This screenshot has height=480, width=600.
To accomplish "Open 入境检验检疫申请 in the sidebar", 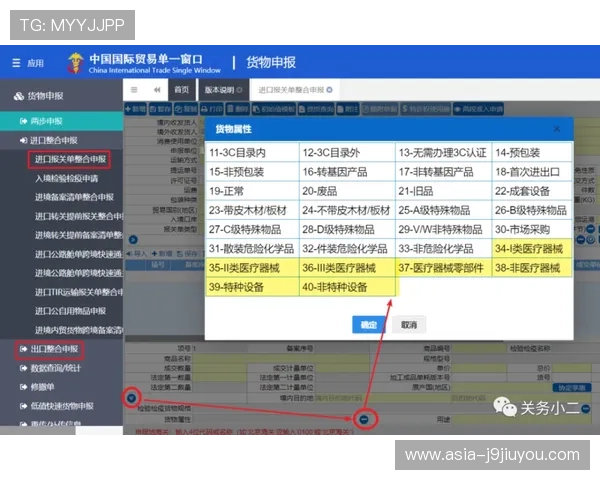I will [x=67, y=178].
